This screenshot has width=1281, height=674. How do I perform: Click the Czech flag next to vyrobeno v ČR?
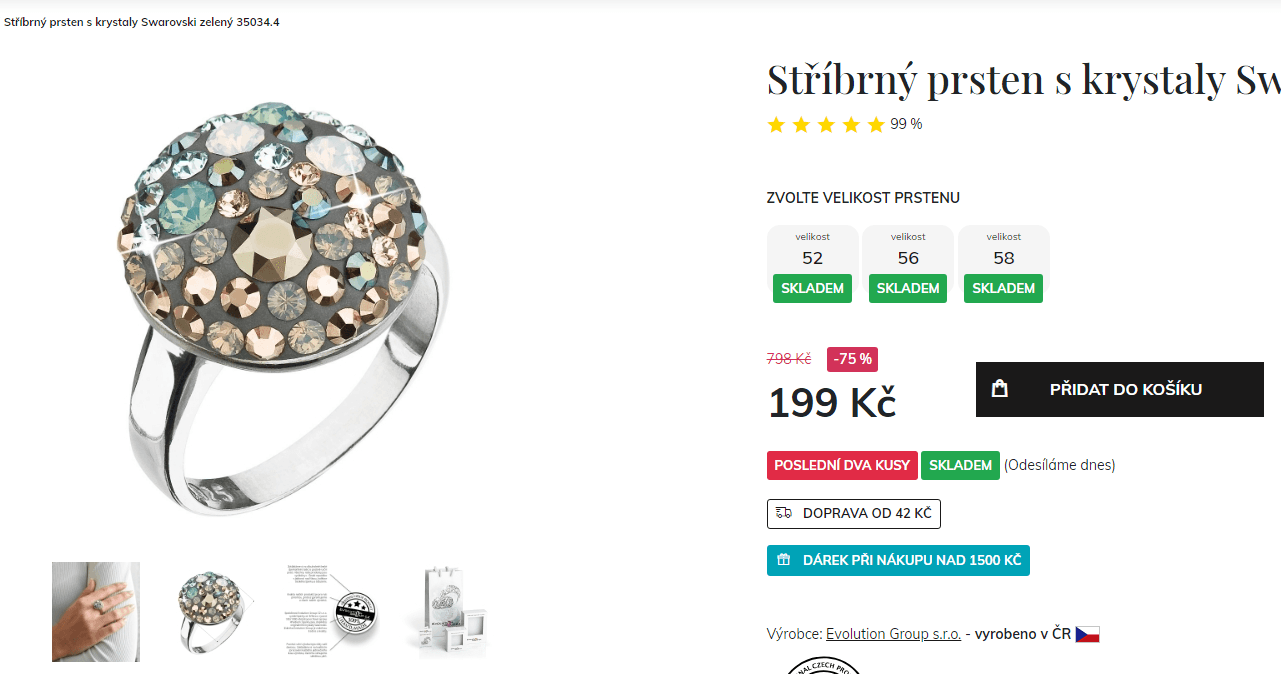point(1087,633)
